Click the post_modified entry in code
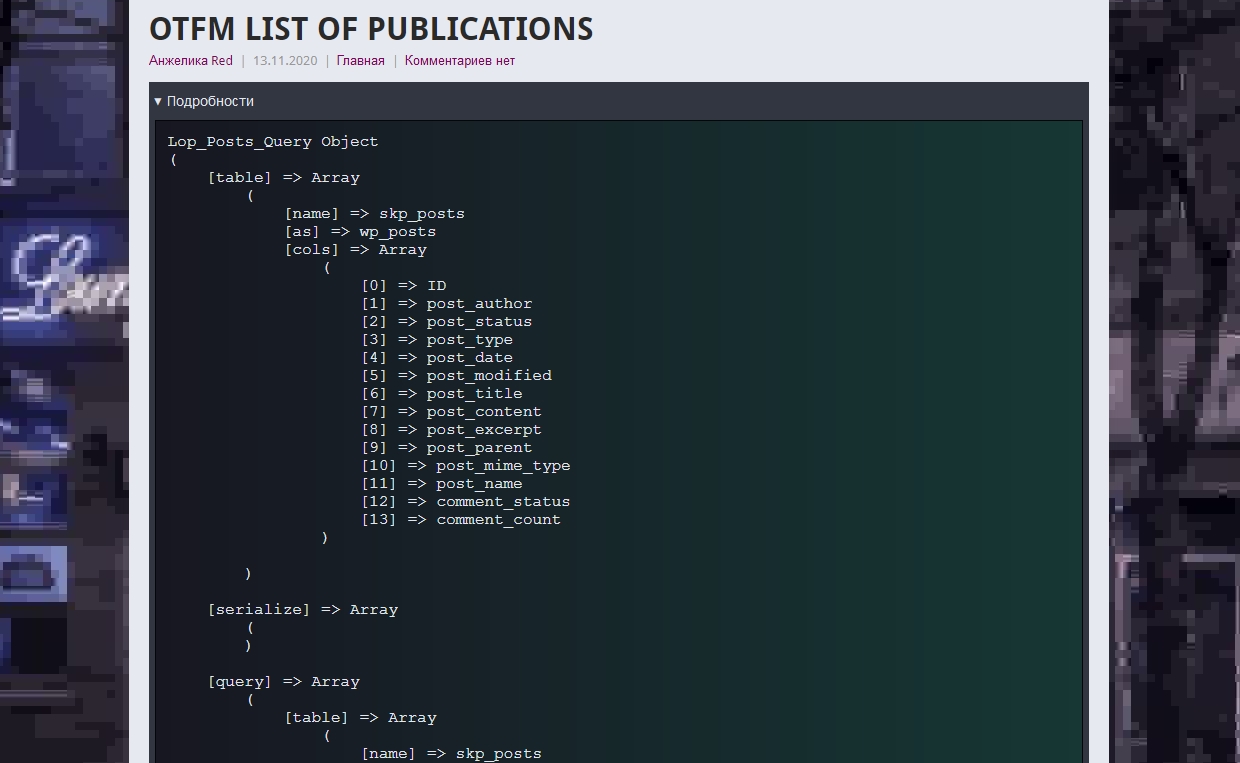The height and width of the screenshot is (763, 1240). [x=489, y=376]
